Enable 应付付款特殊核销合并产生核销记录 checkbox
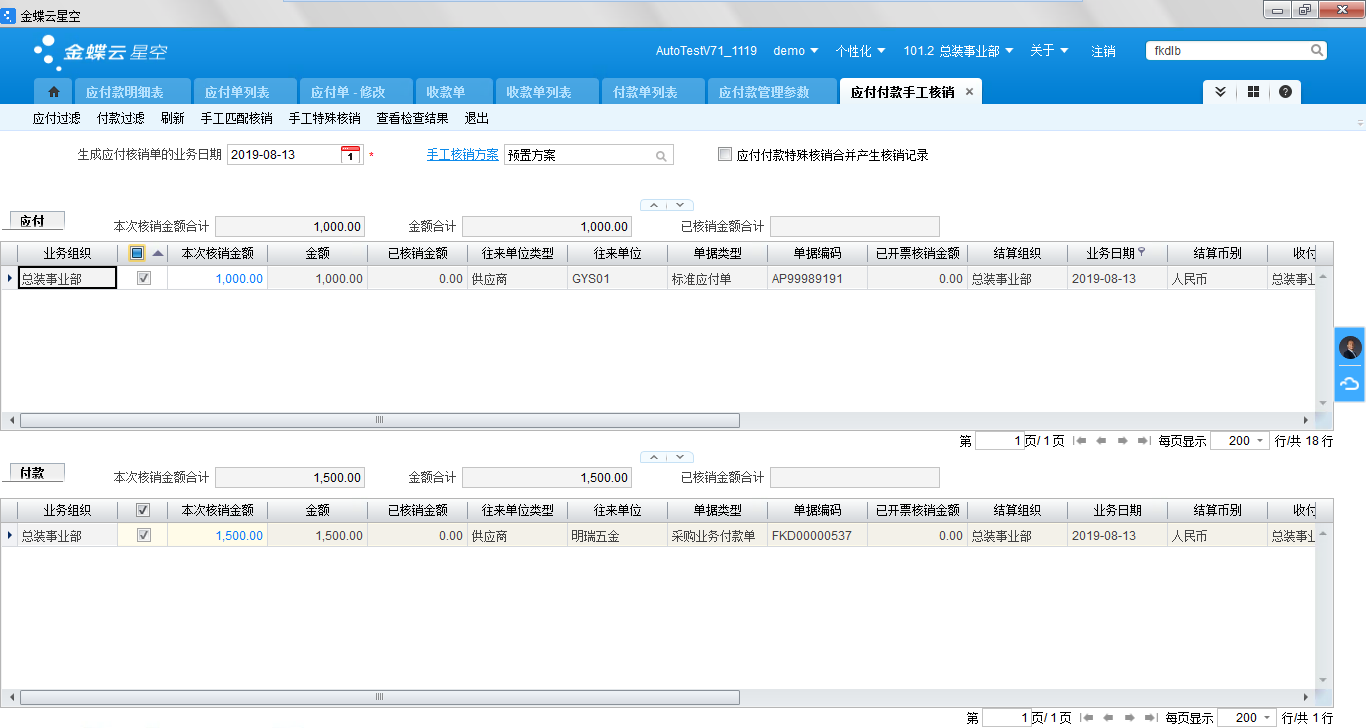 [x=725, y=155]
